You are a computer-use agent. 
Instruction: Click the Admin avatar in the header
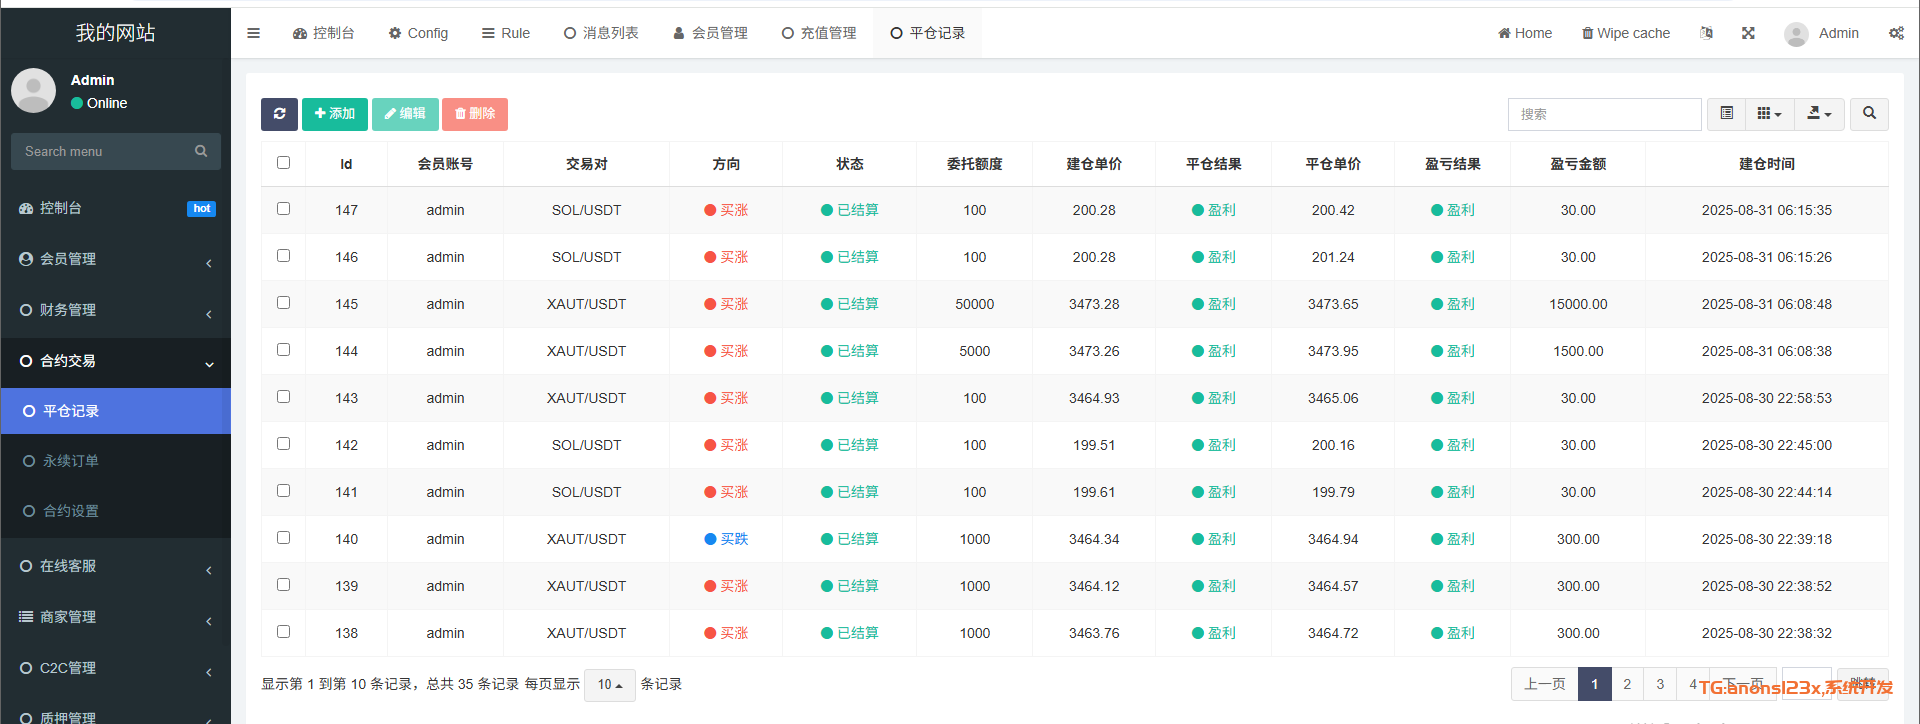[1796, 34]
